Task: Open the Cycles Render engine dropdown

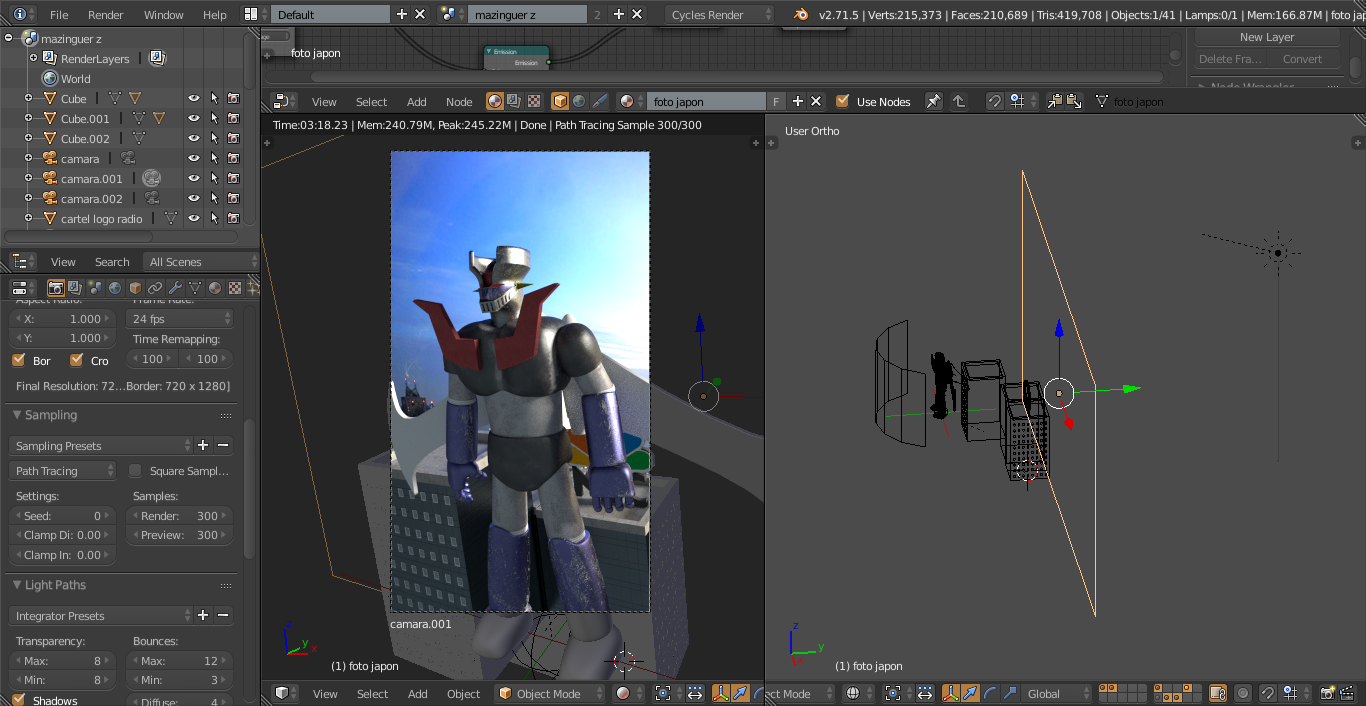Action: point(720,14)
